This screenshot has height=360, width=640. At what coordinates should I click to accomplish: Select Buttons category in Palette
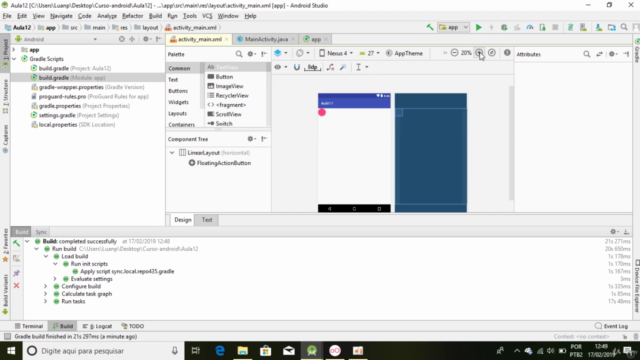pos(178,91)
